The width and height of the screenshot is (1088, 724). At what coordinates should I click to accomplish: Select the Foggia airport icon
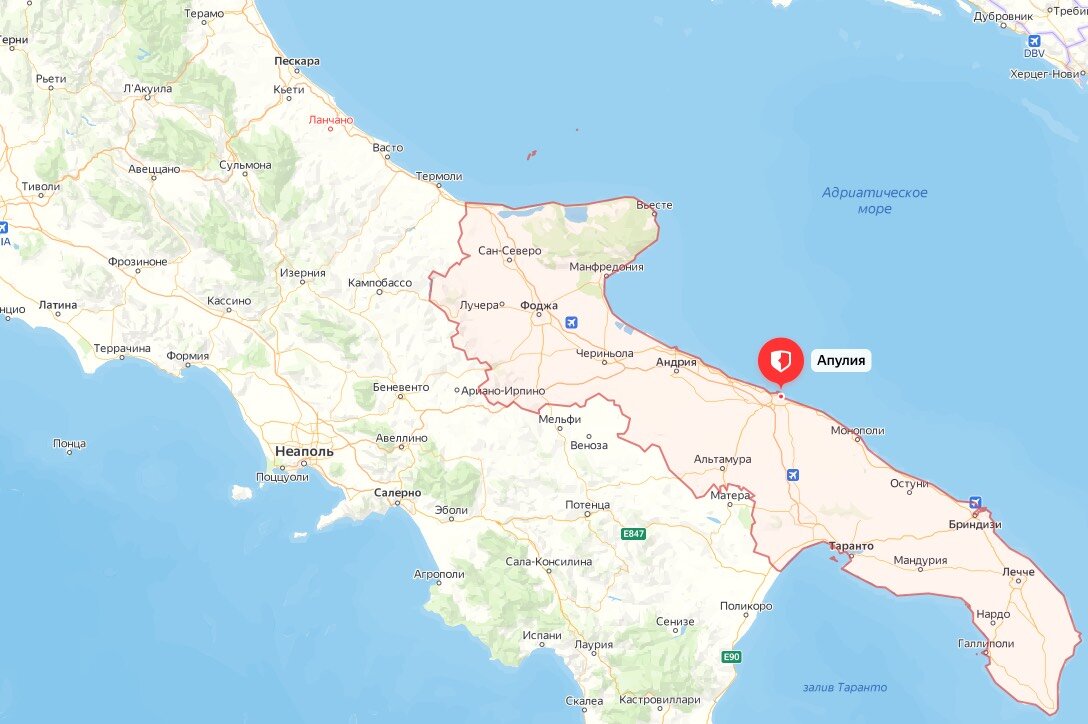pyautogui.click(x=571, y=322)
